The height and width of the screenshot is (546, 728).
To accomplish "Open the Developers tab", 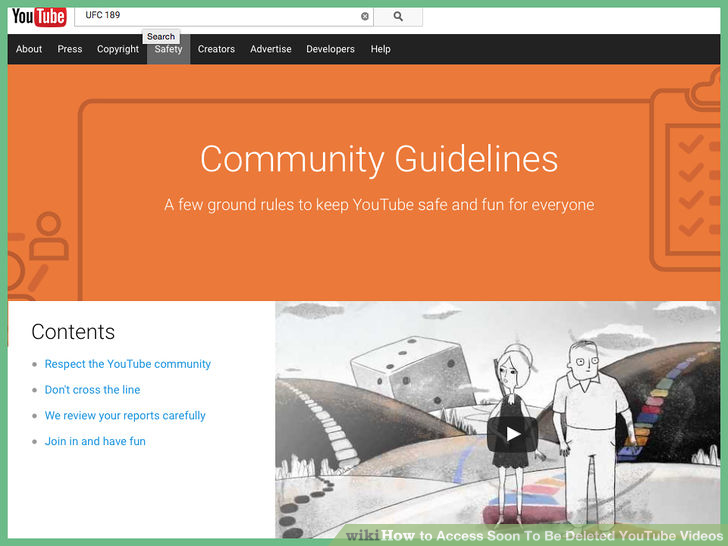I will [x=330, y=49].
